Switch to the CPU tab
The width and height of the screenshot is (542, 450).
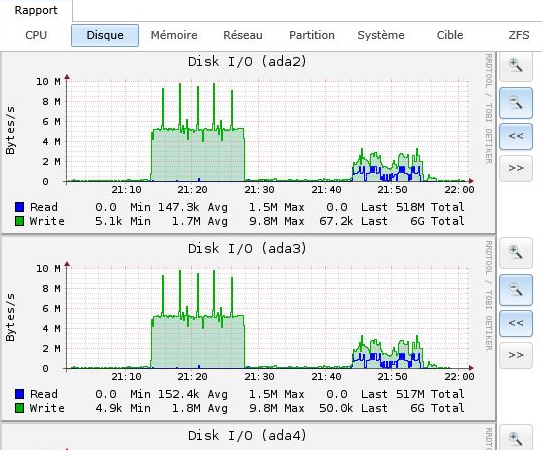[x=36, y=35]
